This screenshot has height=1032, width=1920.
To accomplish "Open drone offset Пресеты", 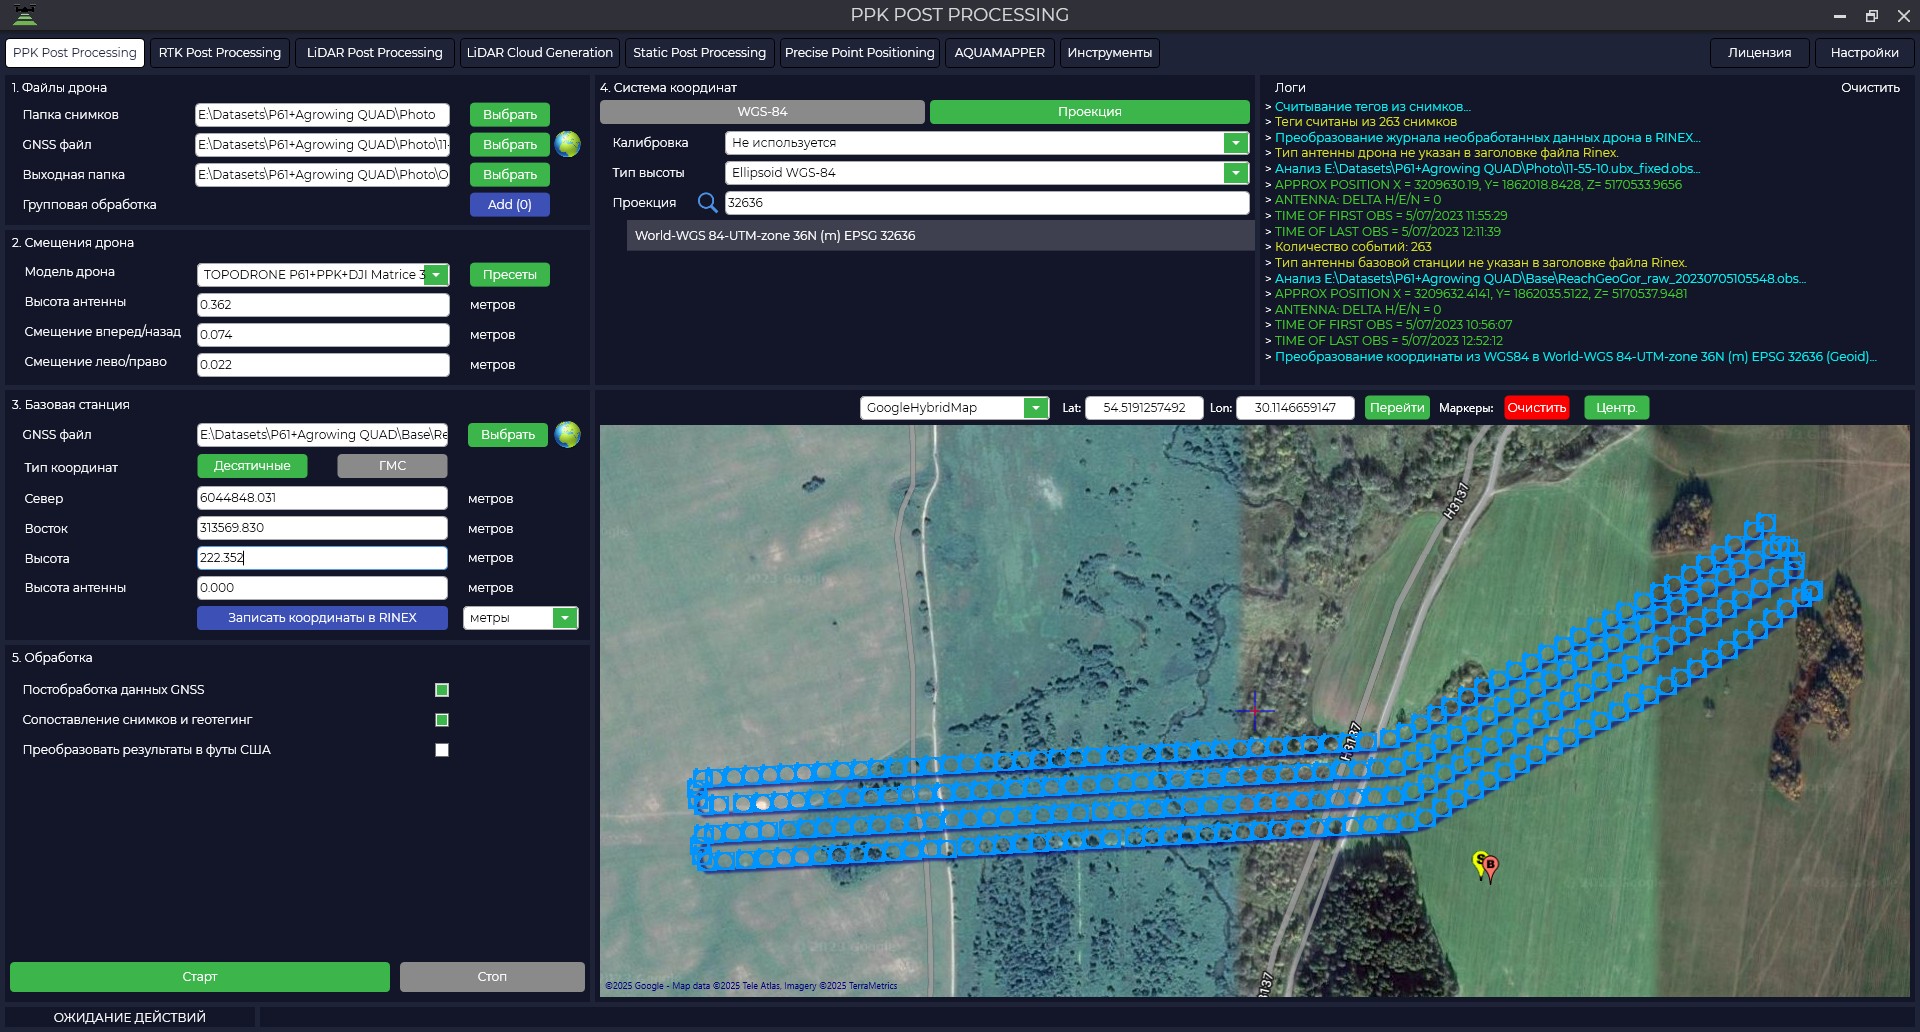I will (510, 275).
